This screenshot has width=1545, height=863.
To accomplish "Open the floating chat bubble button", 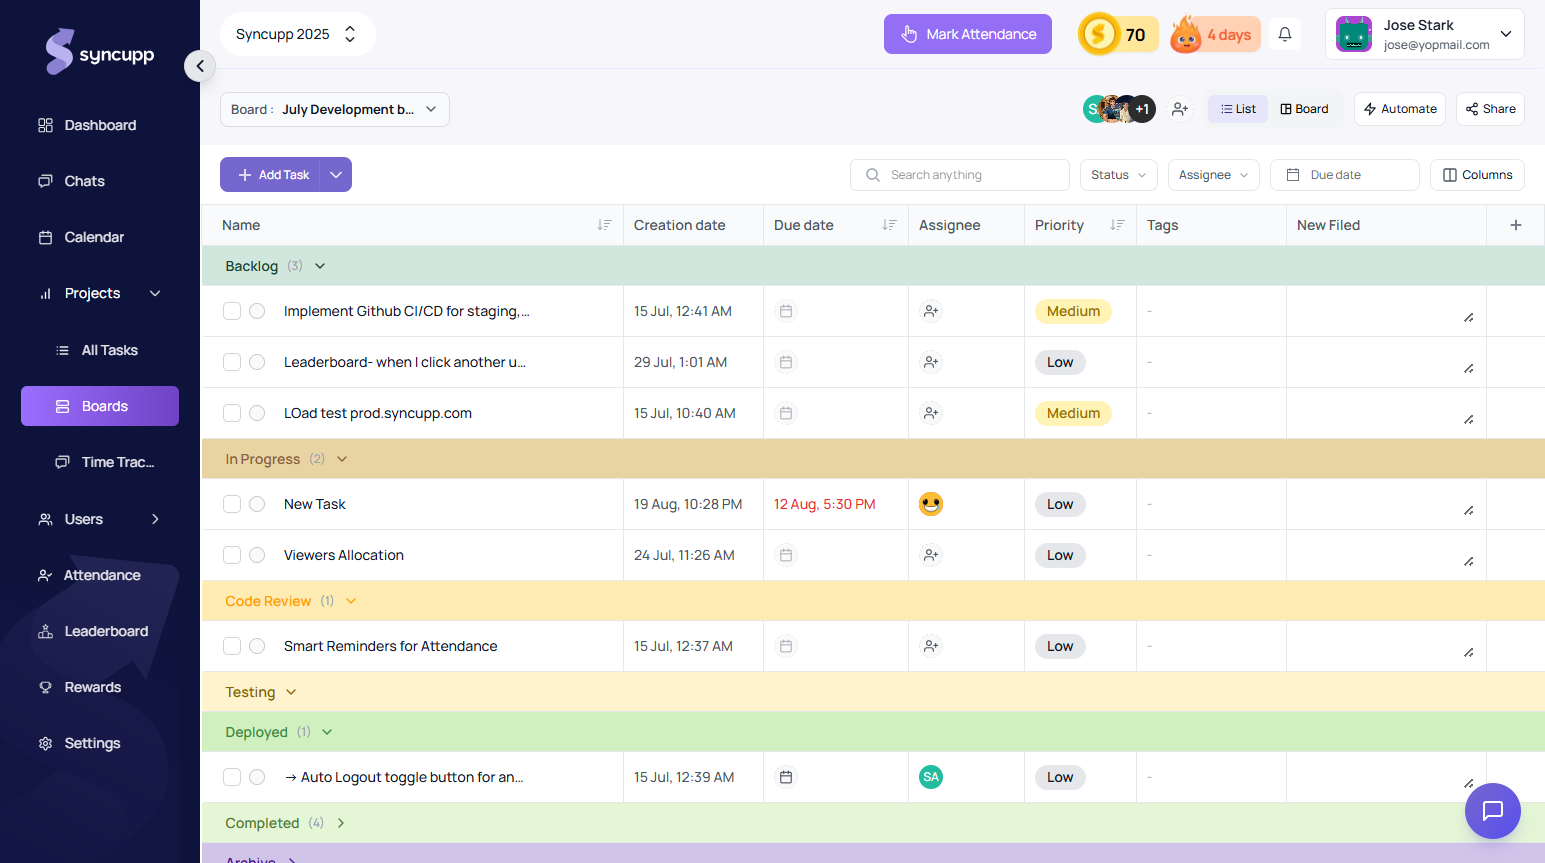I will [1492, 810].
